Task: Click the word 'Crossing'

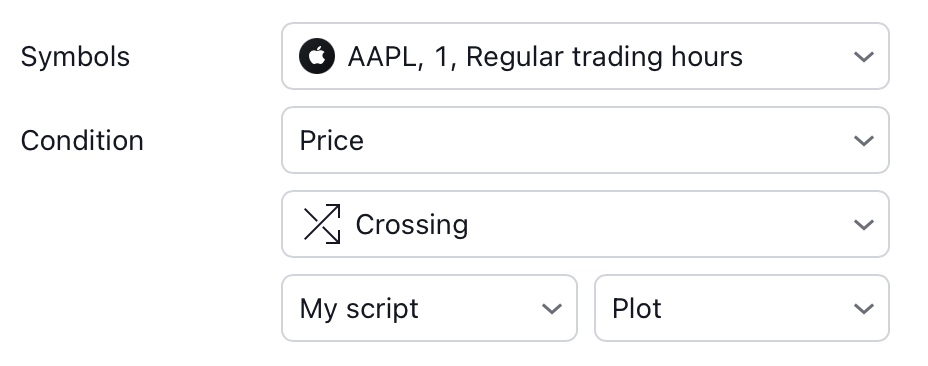Action: (412, 225)
